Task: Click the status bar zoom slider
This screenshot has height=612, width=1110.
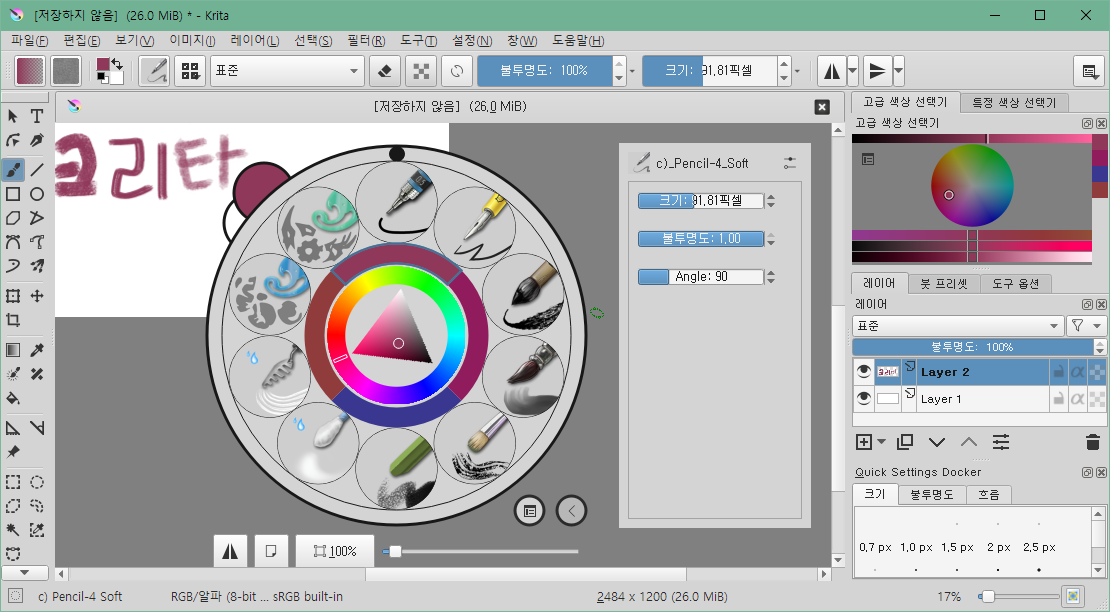Action: coord(1018,596)
